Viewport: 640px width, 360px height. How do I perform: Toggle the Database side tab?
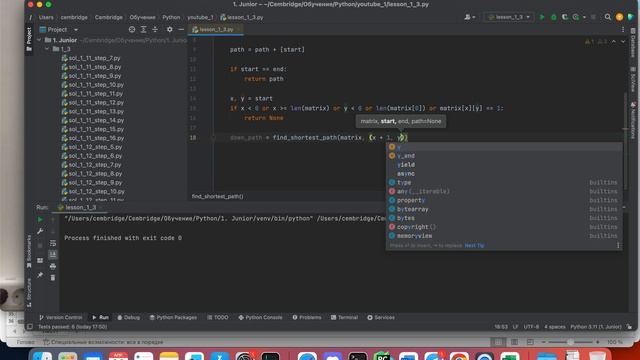(633, 43)
